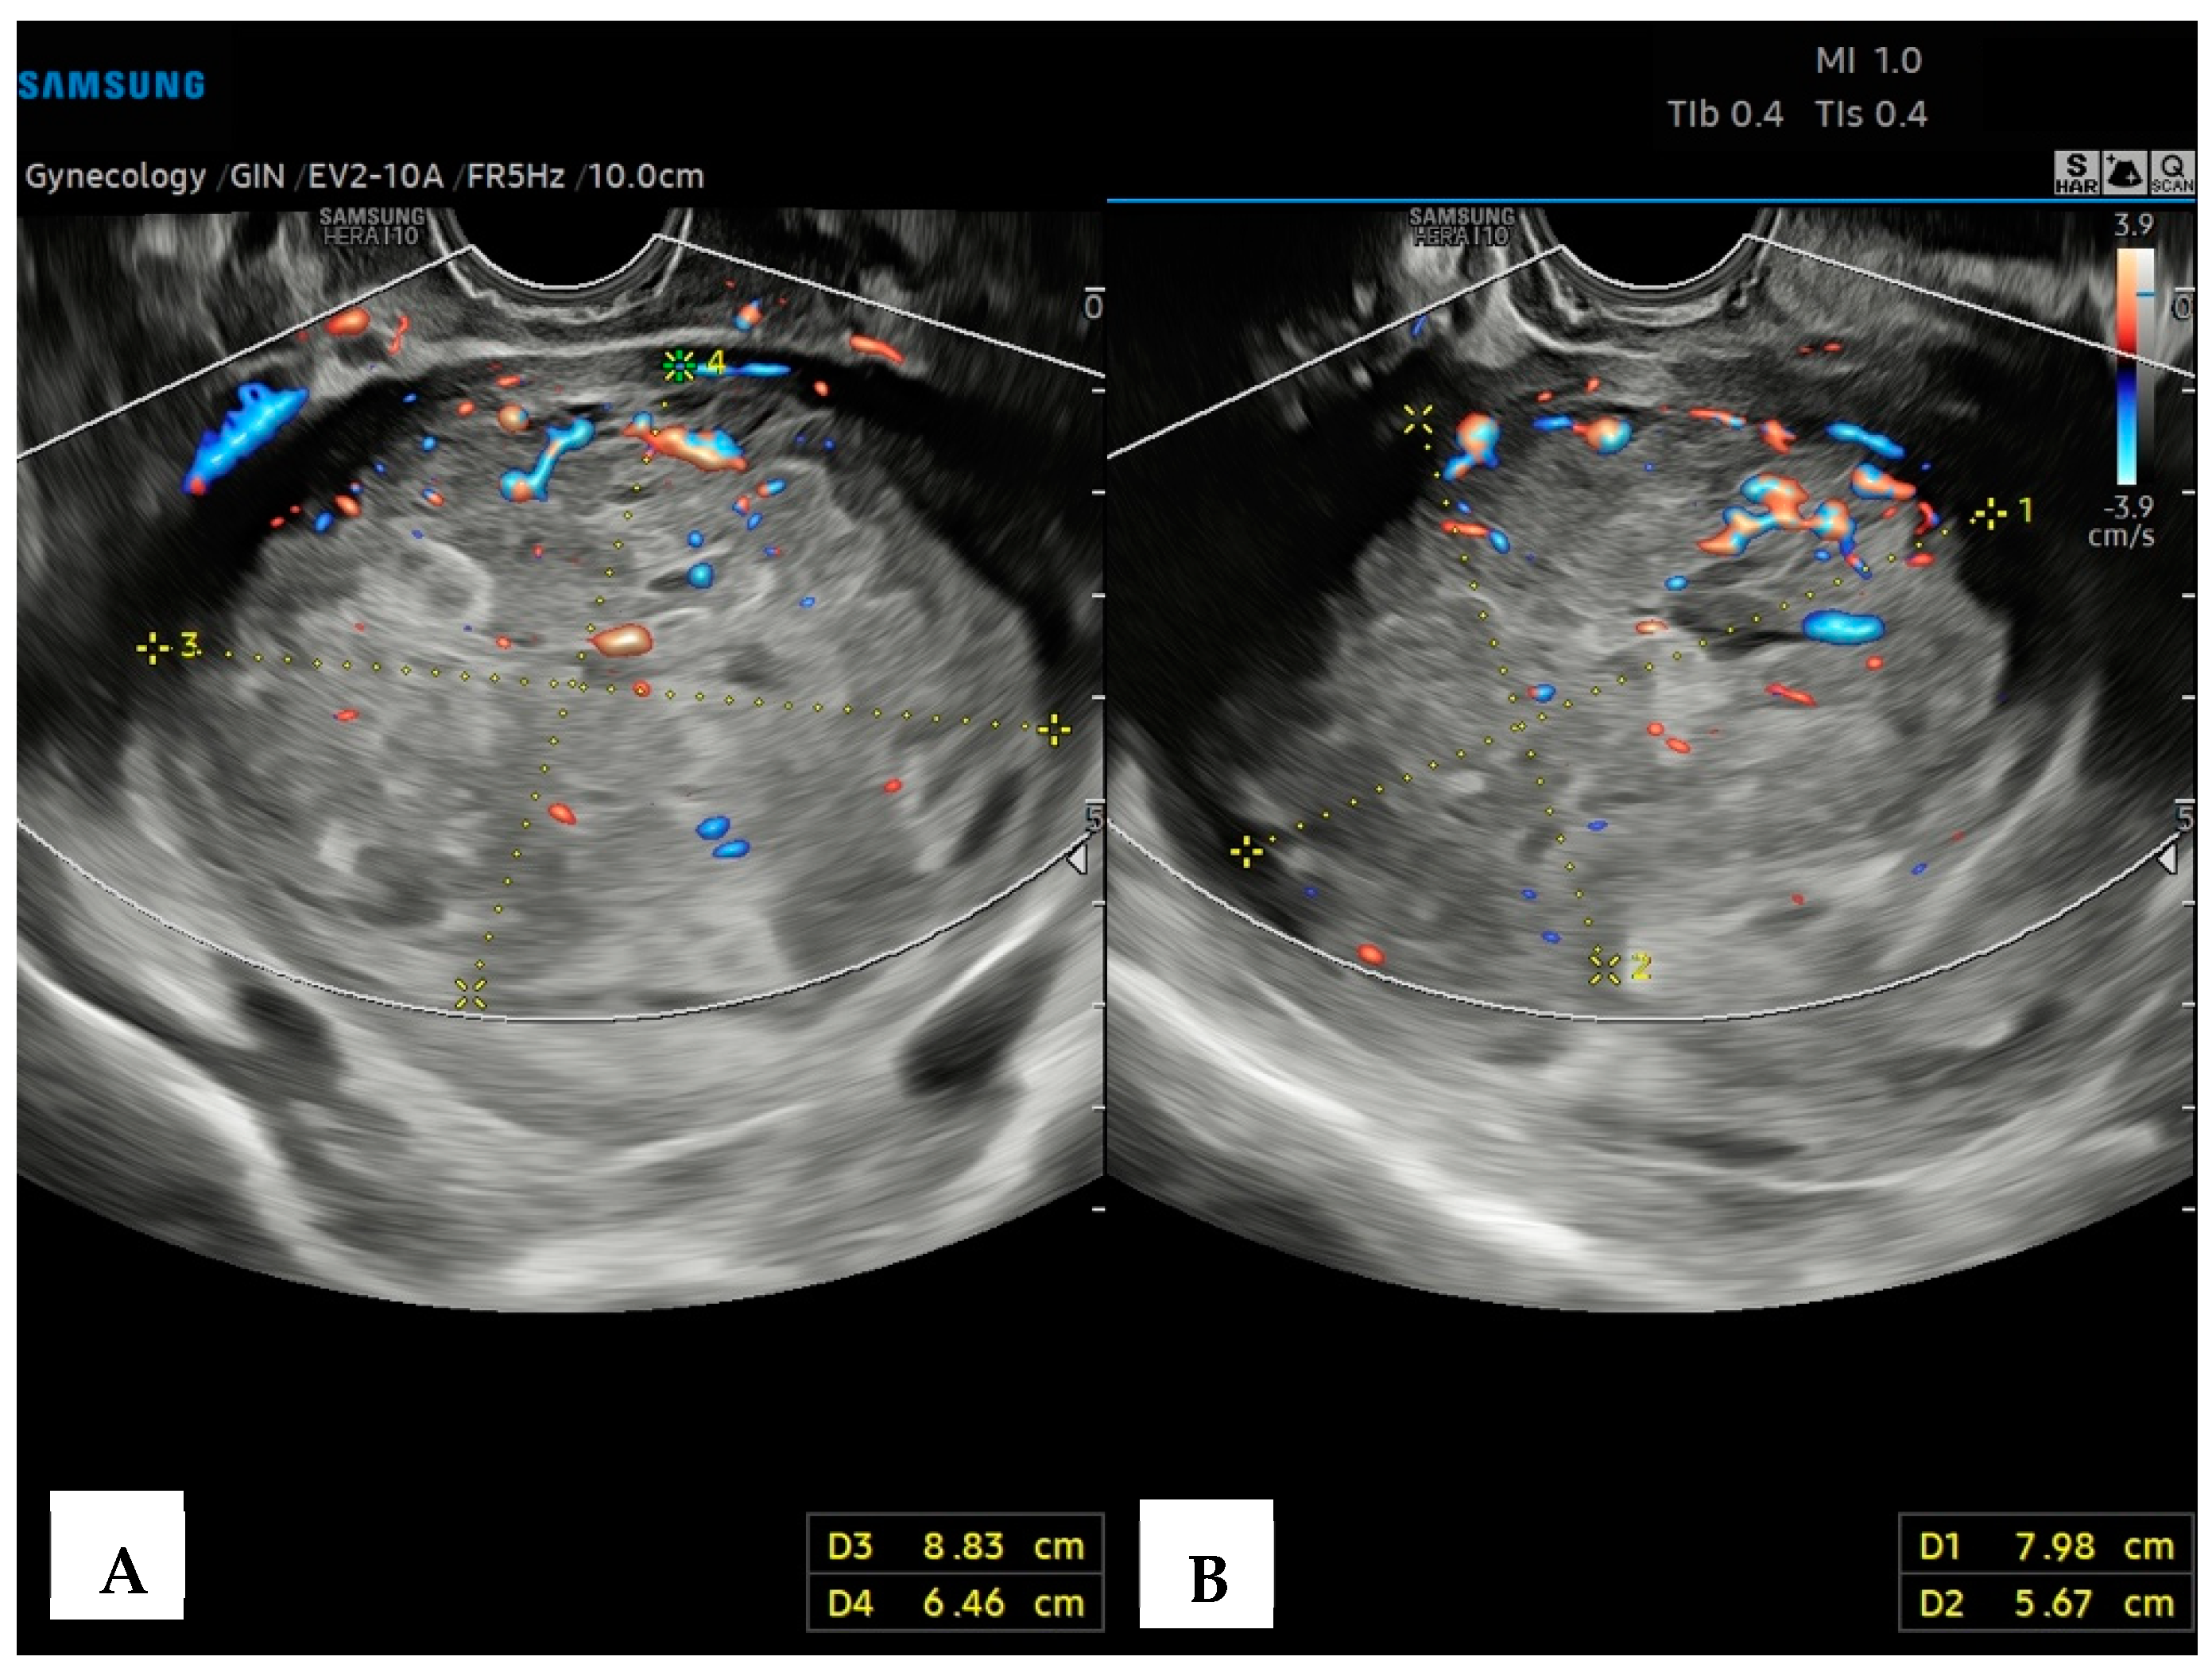
Task: Click the D2 5.67 cm measurement result
Action: click(2046, 1603)
